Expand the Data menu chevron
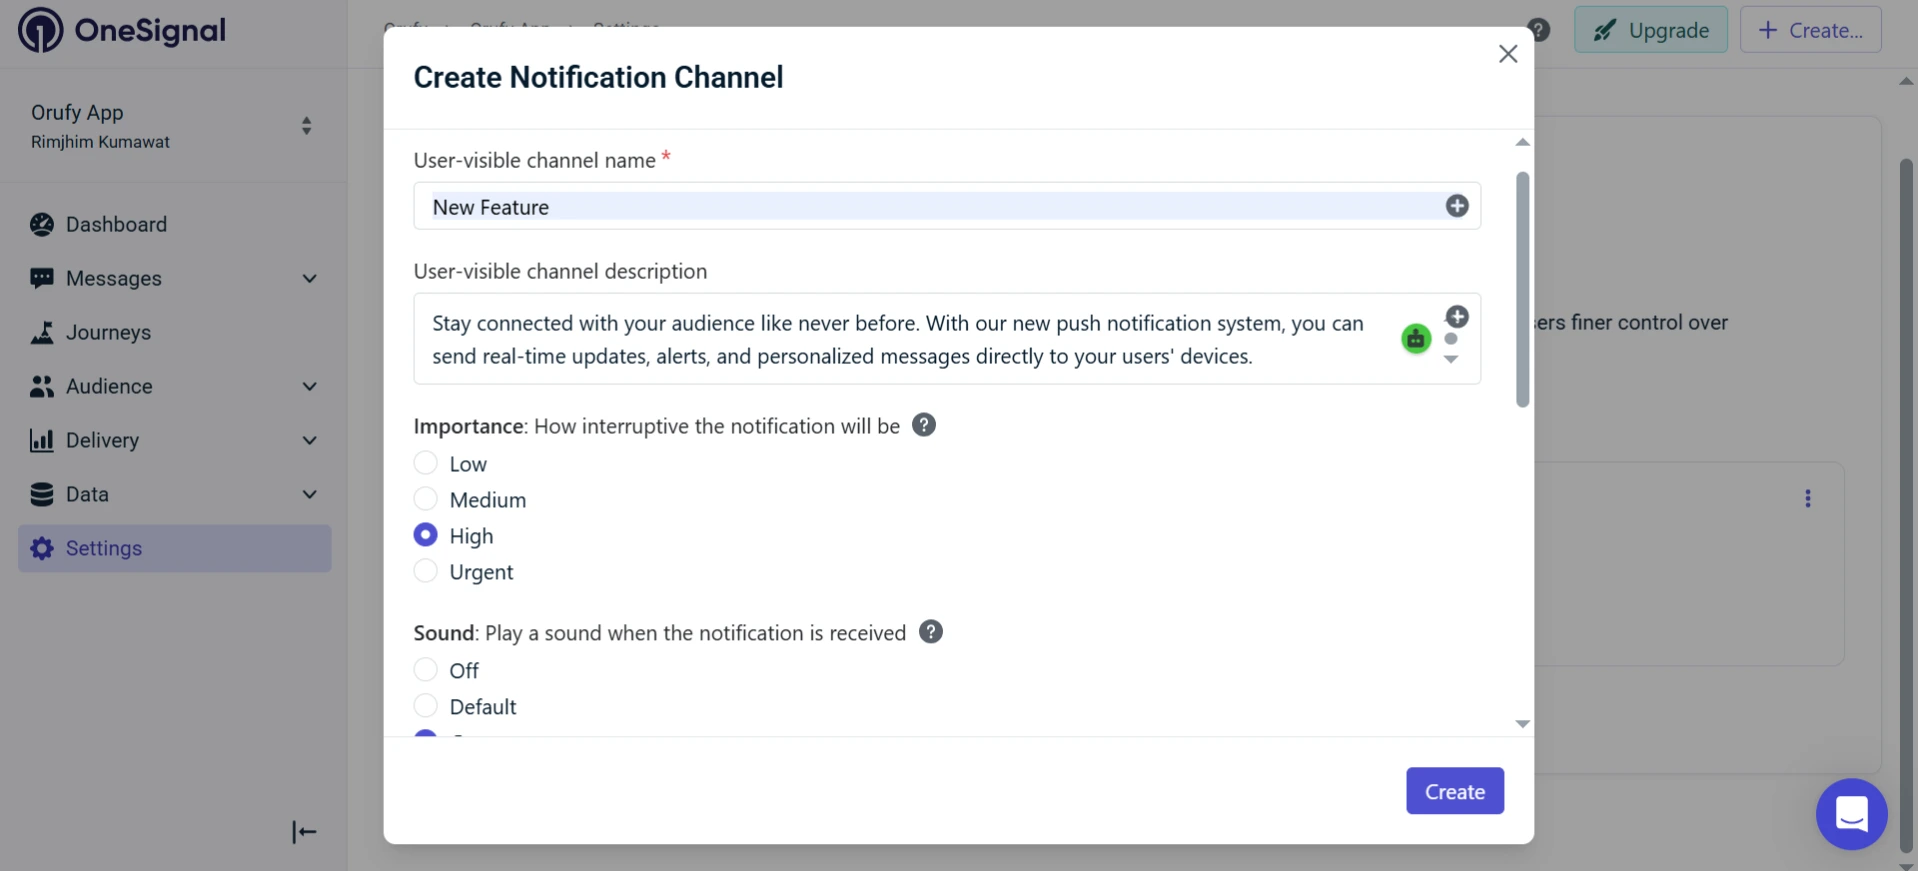1918x871 pixels. coord(310,494)
